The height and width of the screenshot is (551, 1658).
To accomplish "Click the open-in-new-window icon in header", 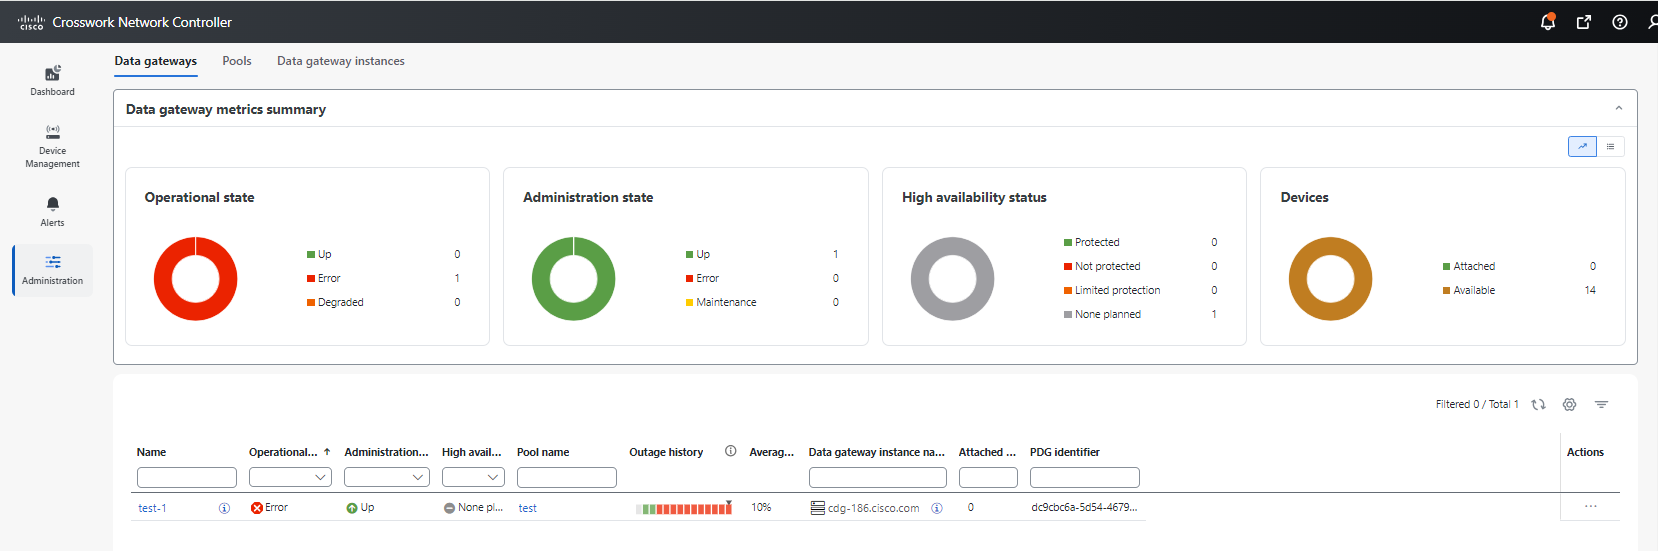I will click(x=1584, y=22).
